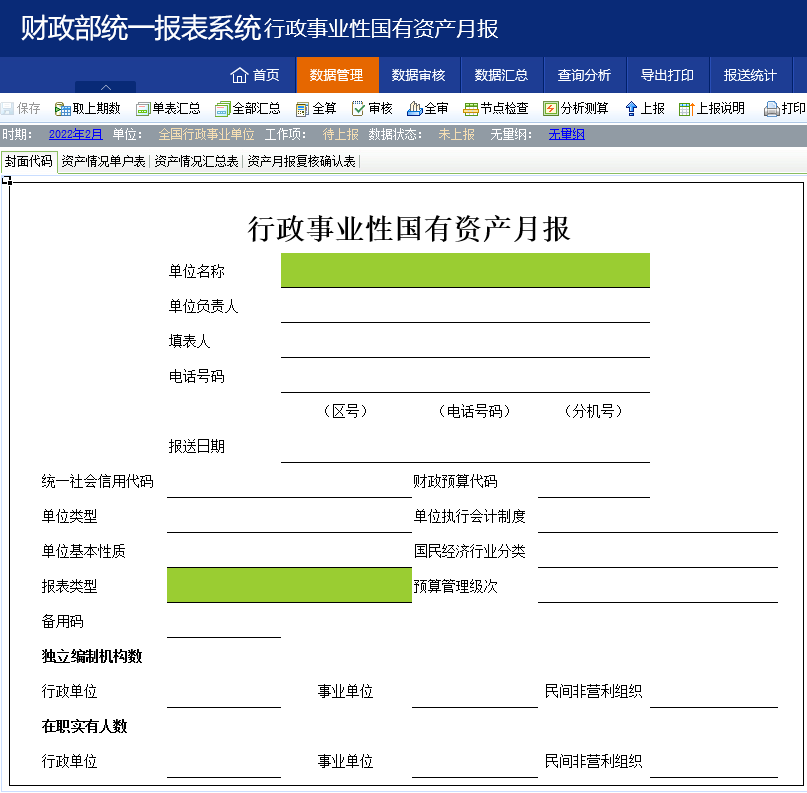Click the home icon beside 首页
This screenshot has width=807, height=793.
(239, 75)
